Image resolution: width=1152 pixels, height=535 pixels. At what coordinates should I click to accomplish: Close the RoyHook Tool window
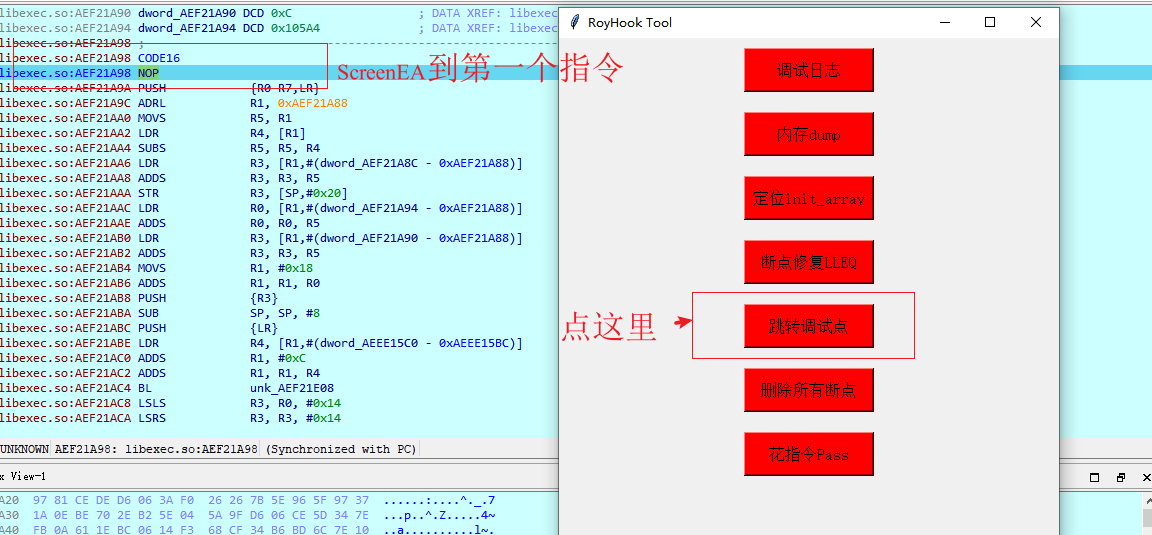(1036, 22)
